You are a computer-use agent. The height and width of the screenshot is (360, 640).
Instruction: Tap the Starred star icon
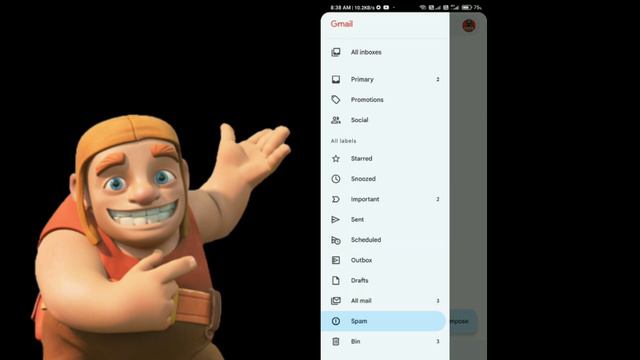point(336,158)
